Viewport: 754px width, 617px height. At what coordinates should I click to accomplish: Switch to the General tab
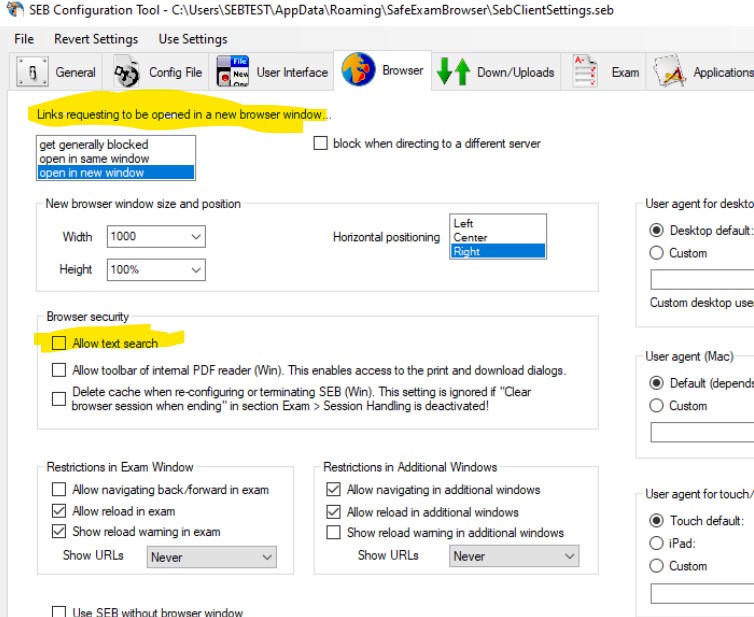click(56, 72)
